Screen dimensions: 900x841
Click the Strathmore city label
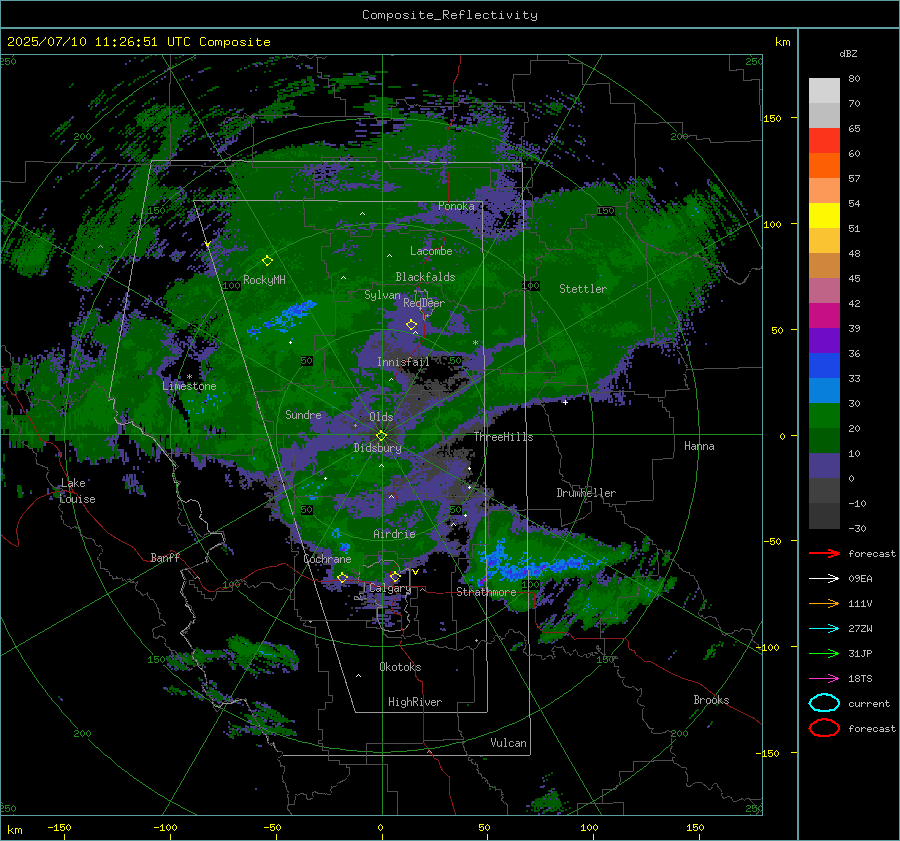[486, 592]
